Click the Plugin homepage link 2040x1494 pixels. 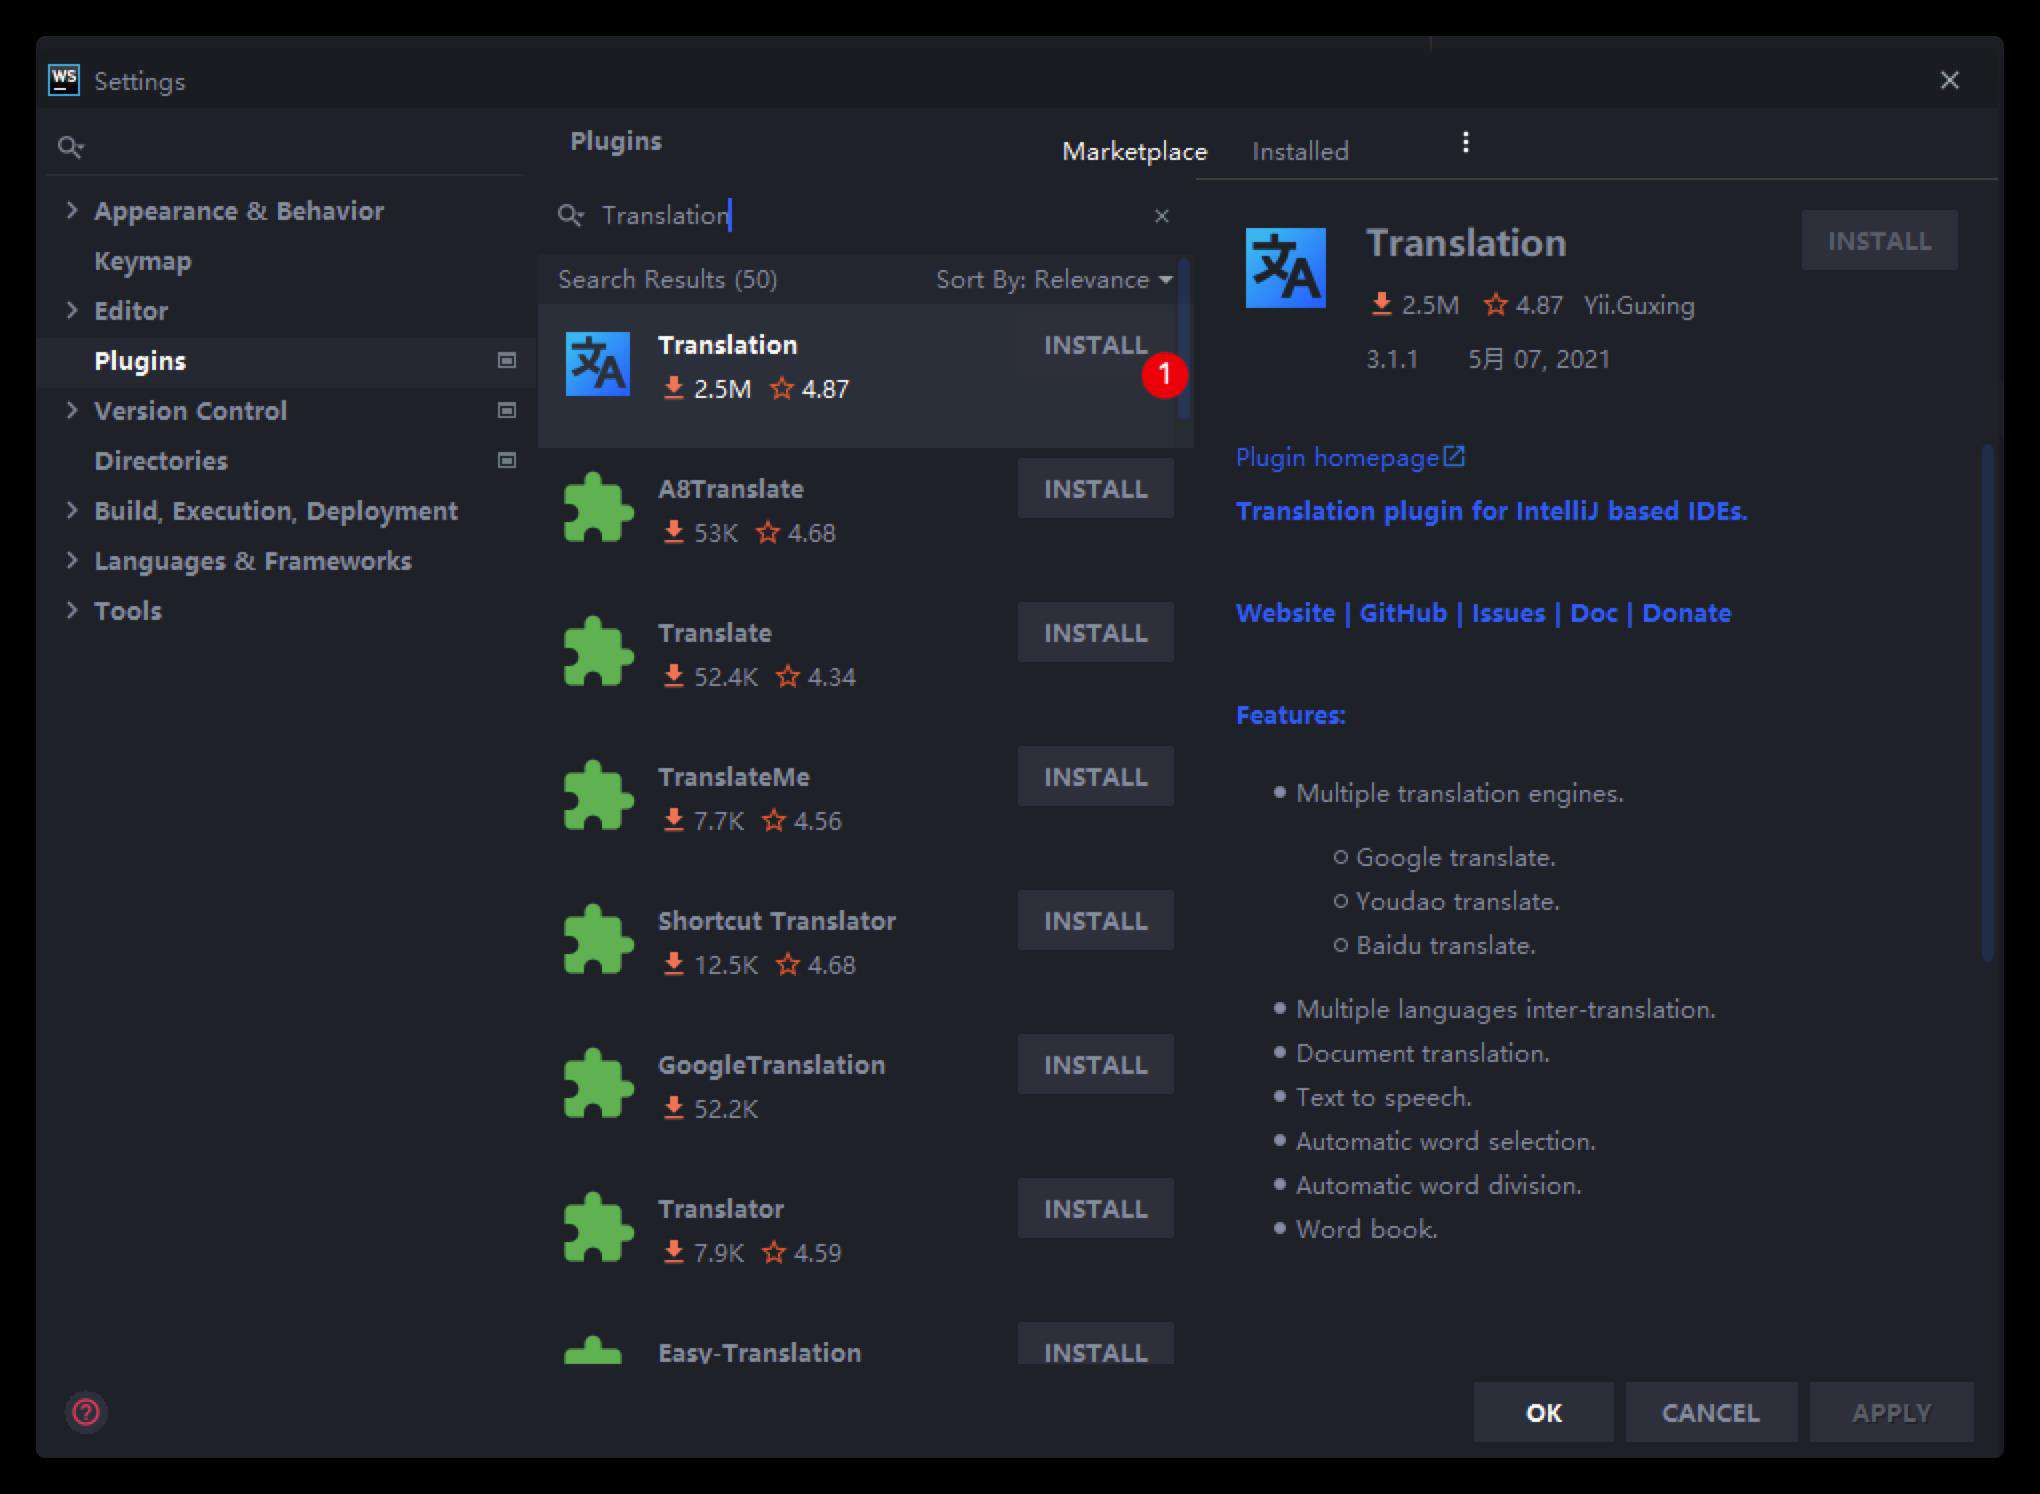coord(1343,458)
